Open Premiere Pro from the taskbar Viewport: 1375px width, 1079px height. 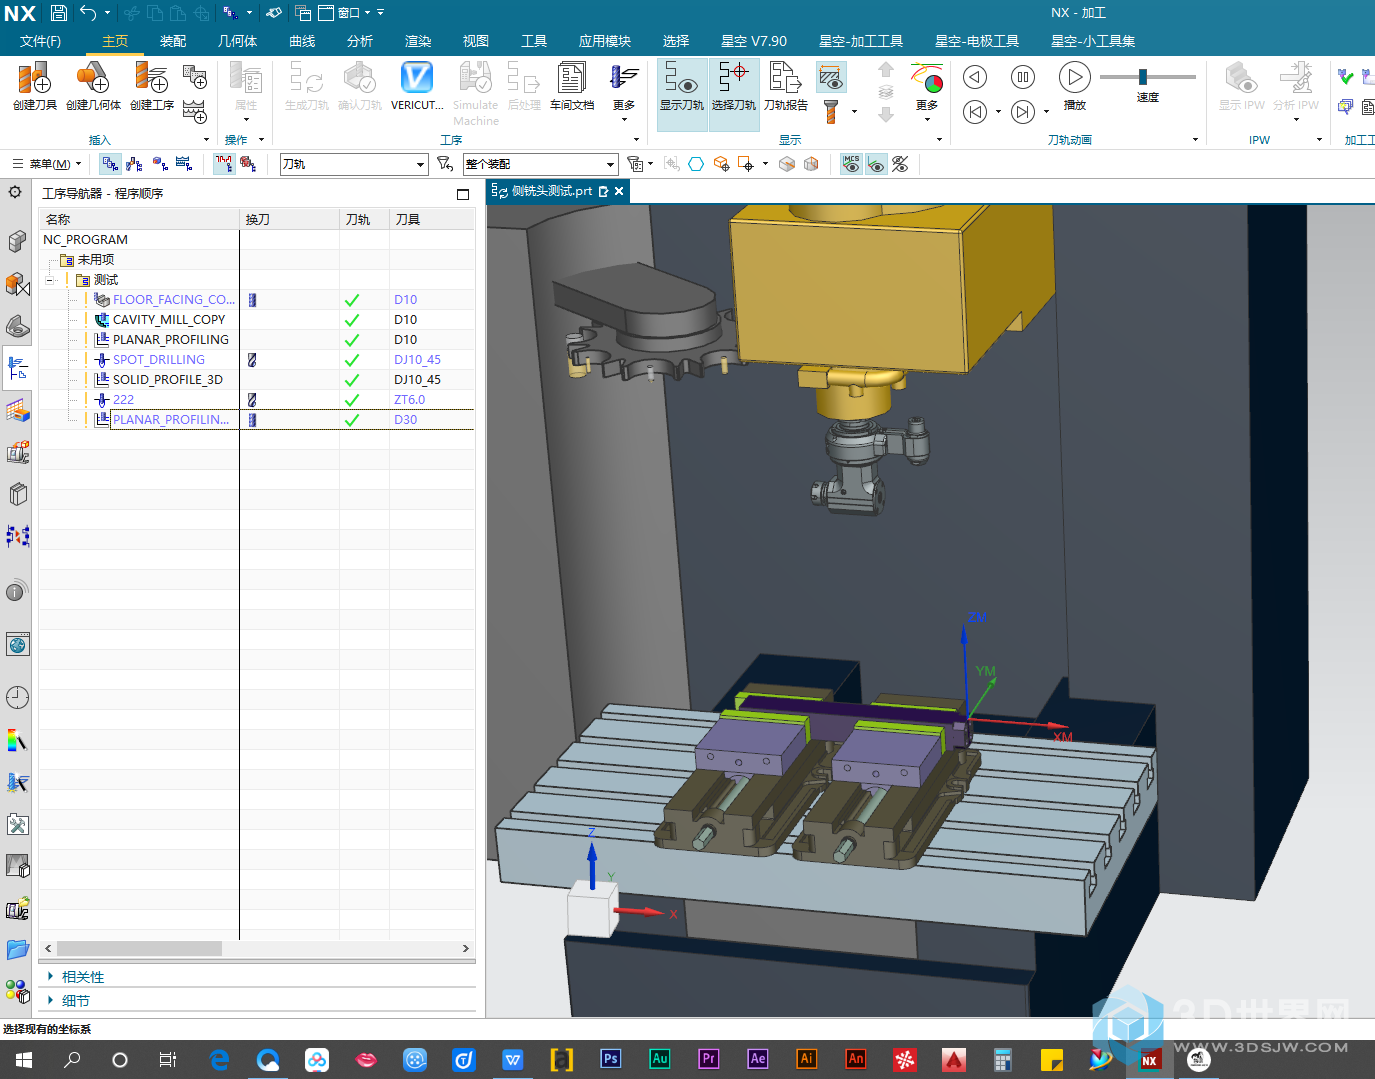click(x=708, y=1059)
